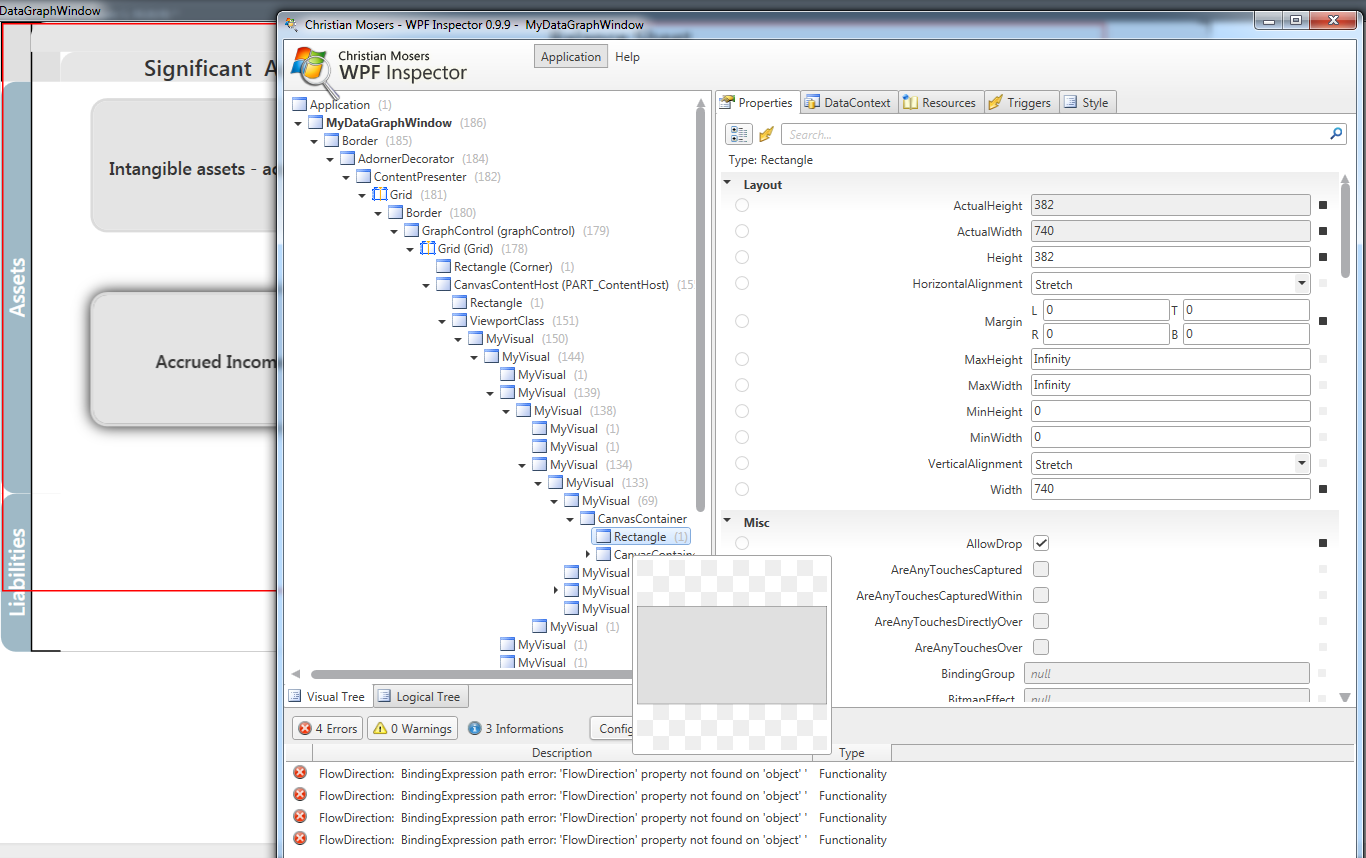The height and width of the screenshot is (858, 1366).
Task: Open the Application menu
Action: [570, 57]
